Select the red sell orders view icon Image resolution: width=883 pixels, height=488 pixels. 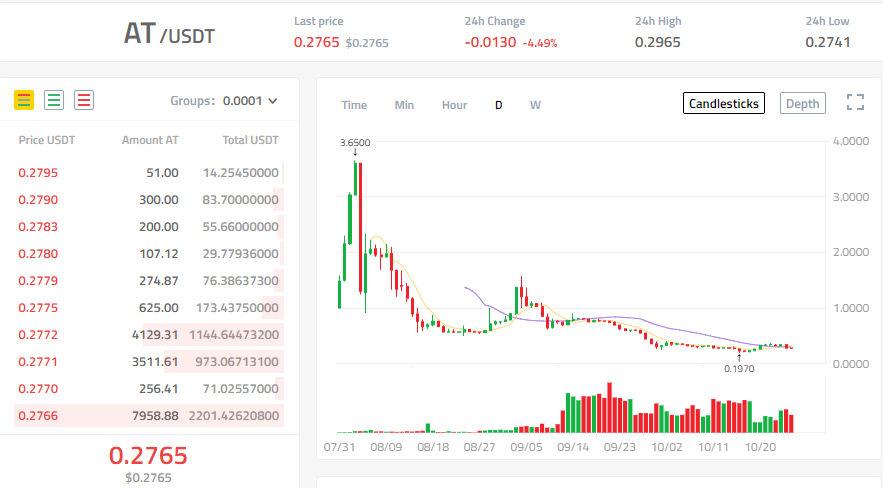pos(84,100)
